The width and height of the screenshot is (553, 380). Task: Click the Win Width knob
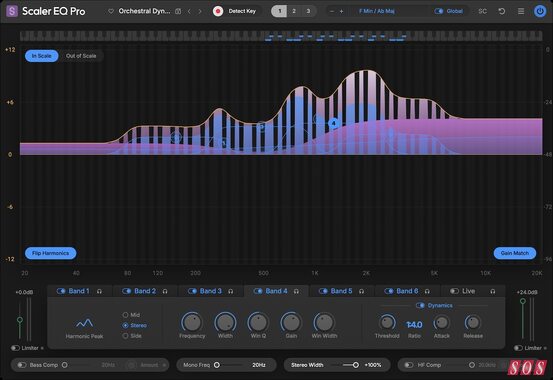coord(324,322)
